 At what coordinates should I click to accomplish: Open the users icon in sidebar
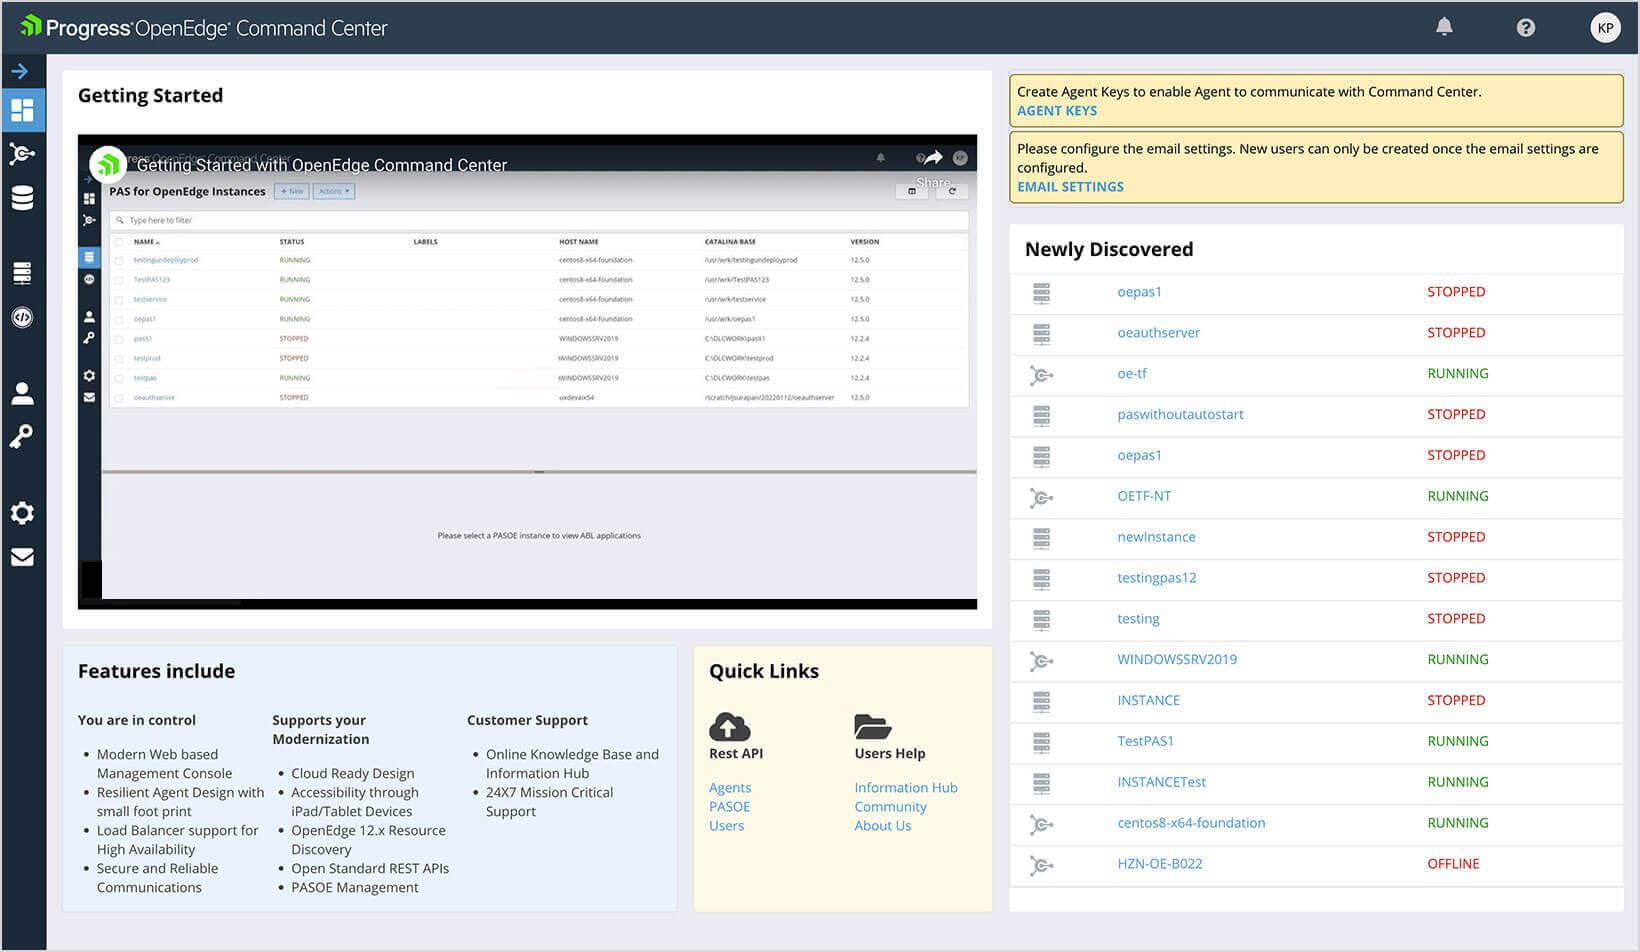click(22, 393)
